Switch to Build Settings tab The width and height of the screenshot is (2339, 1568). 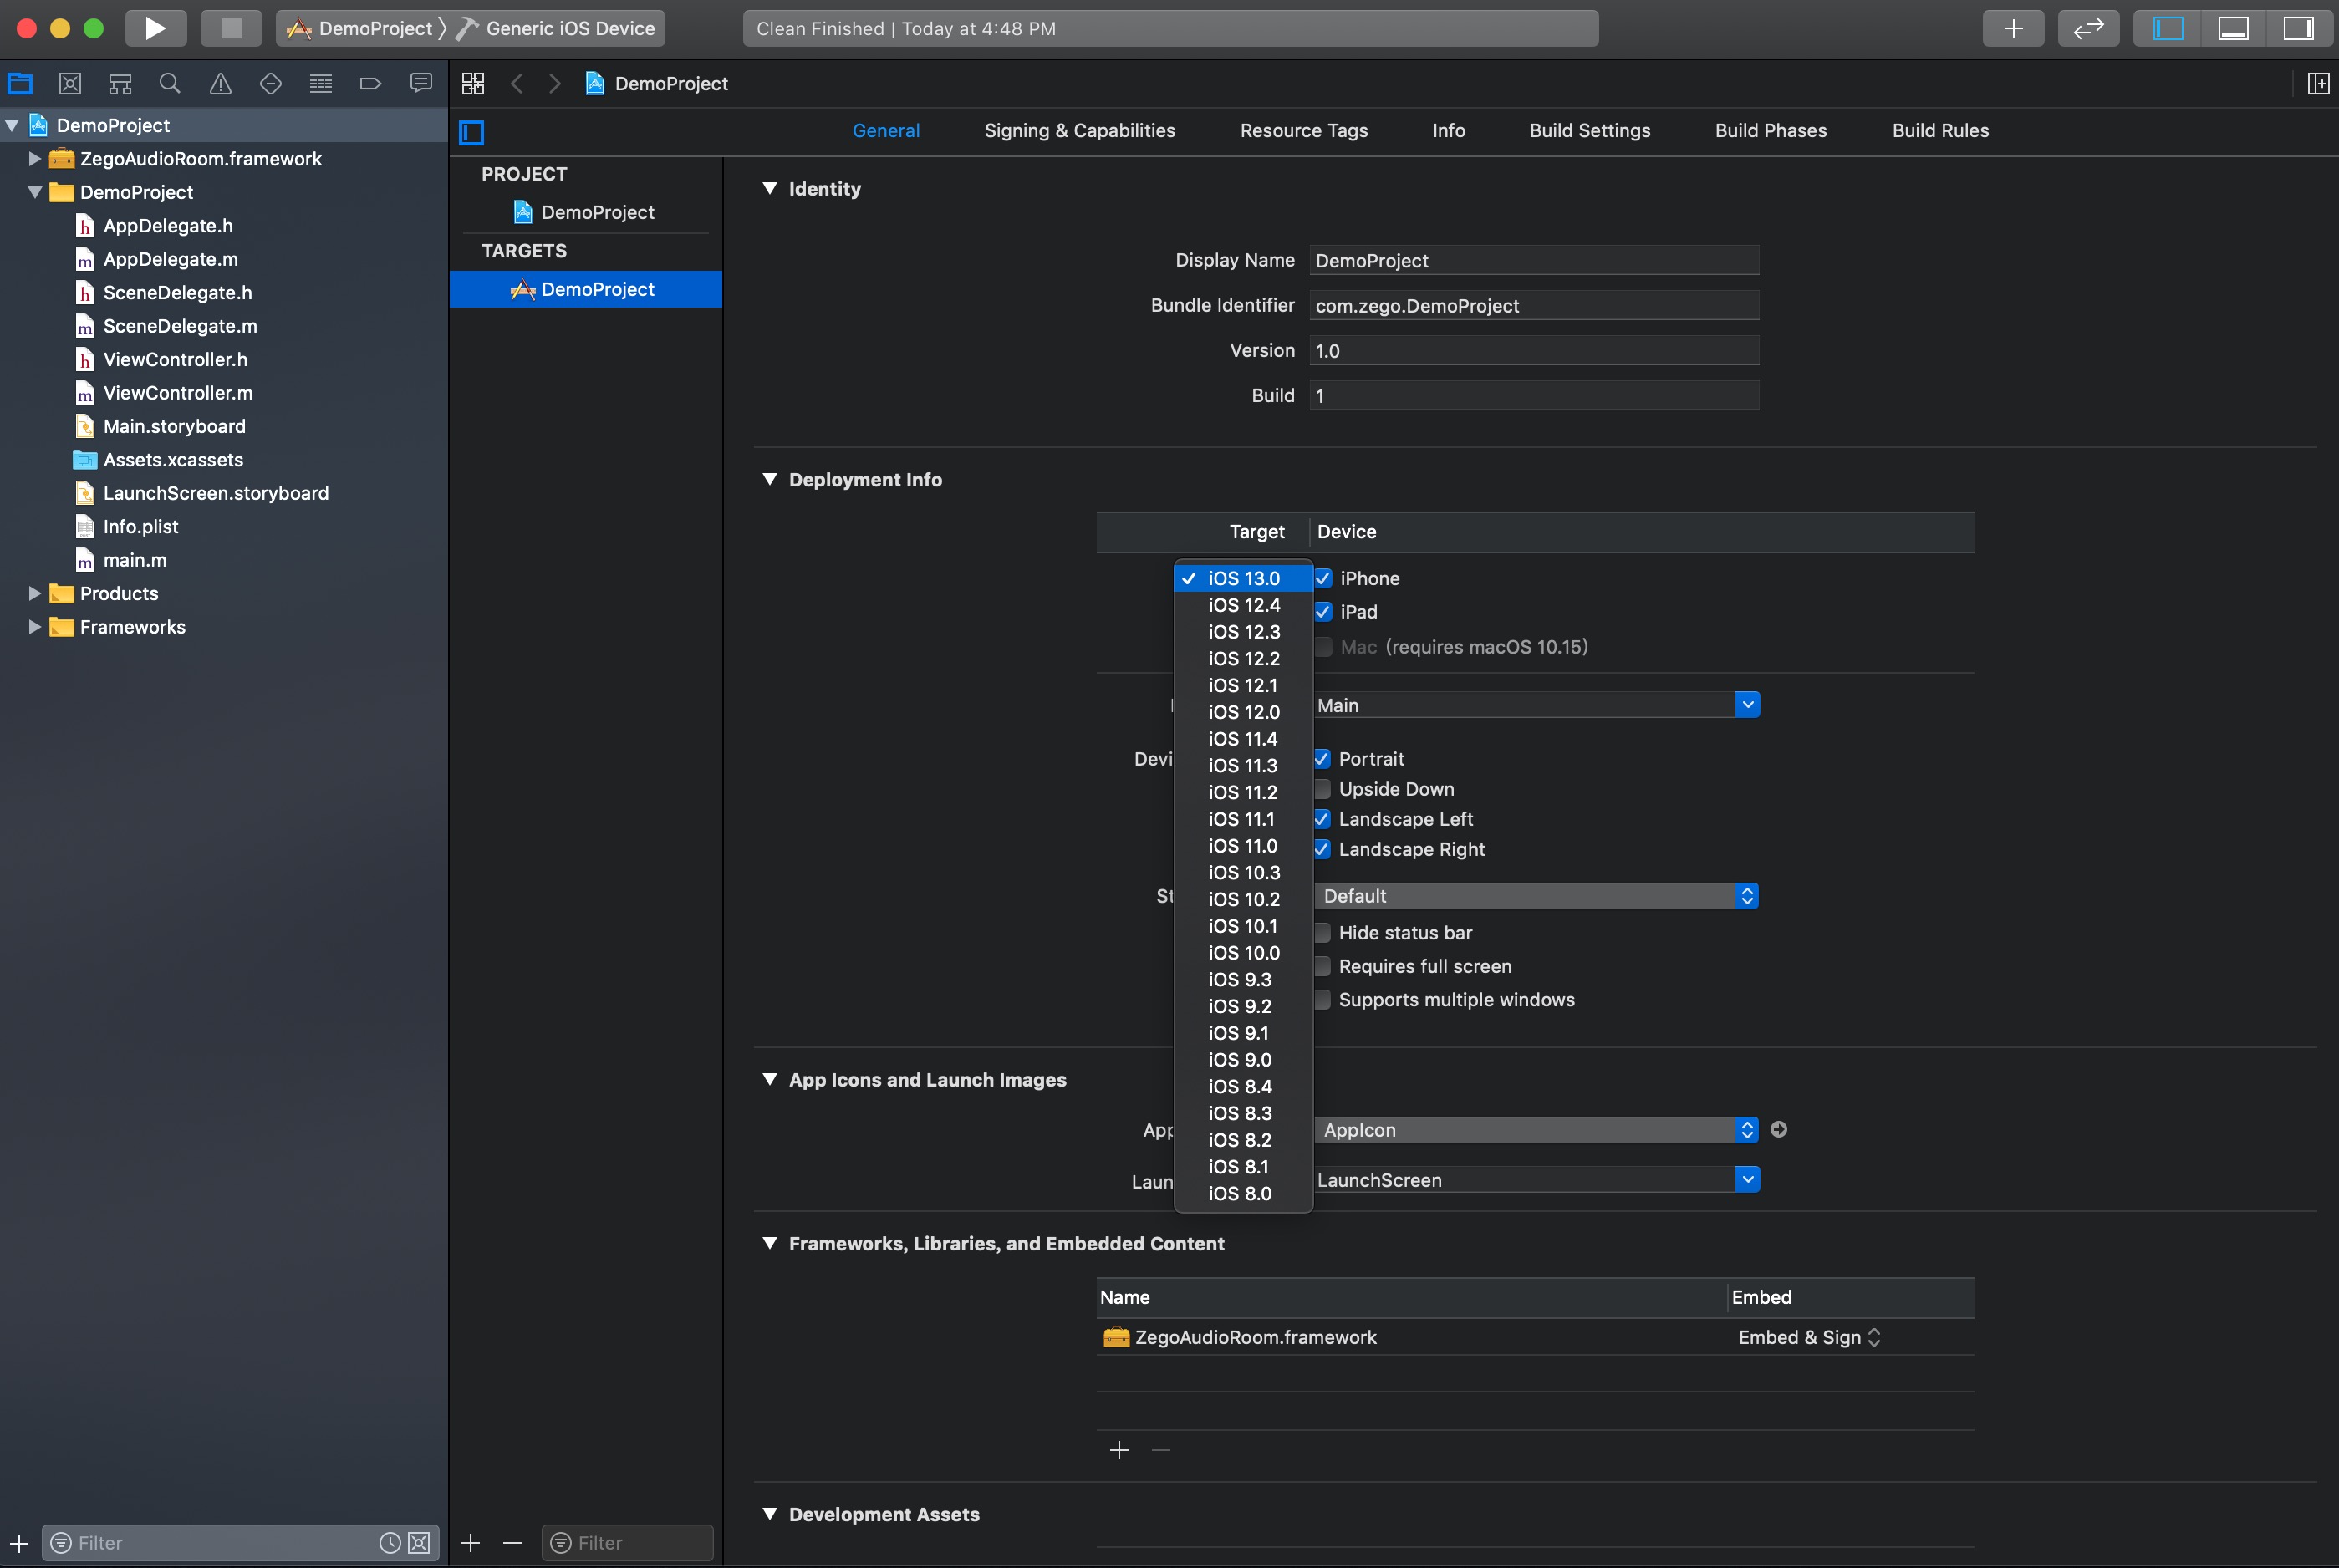pyautogui.click(x=1589, y=130)
